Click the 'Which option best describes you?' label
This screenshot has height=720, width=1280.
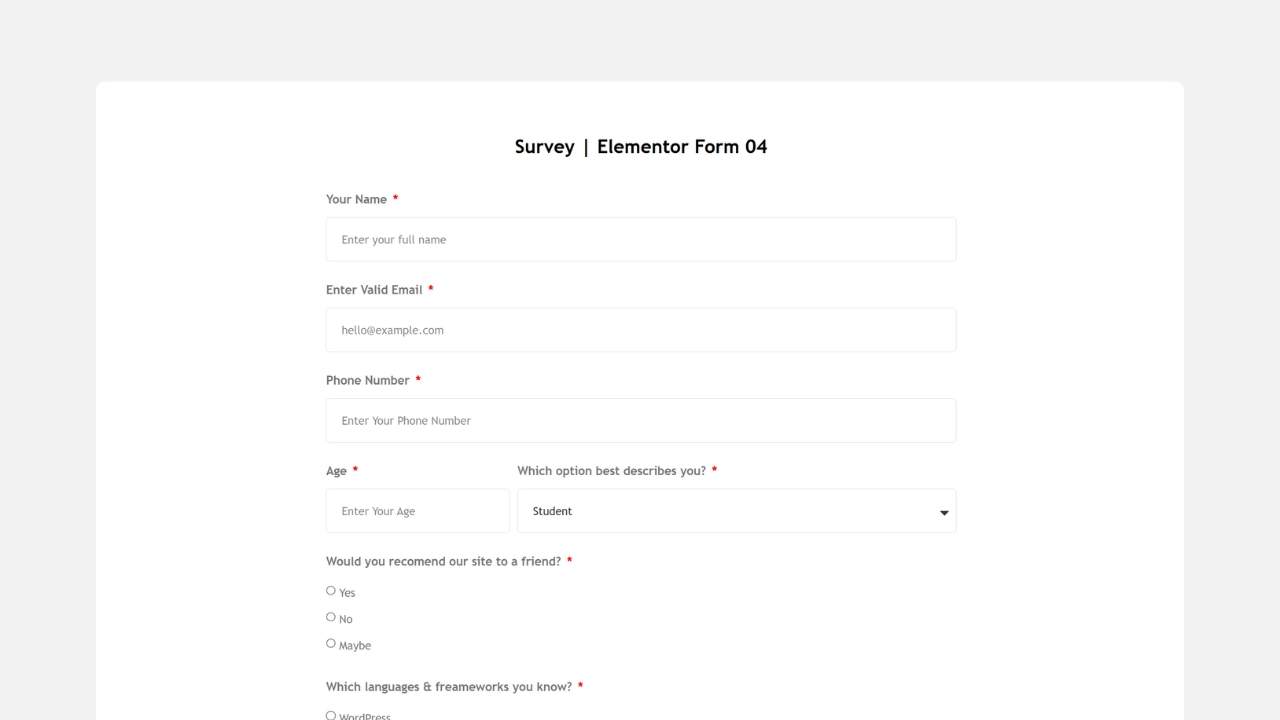click(611, 471)
